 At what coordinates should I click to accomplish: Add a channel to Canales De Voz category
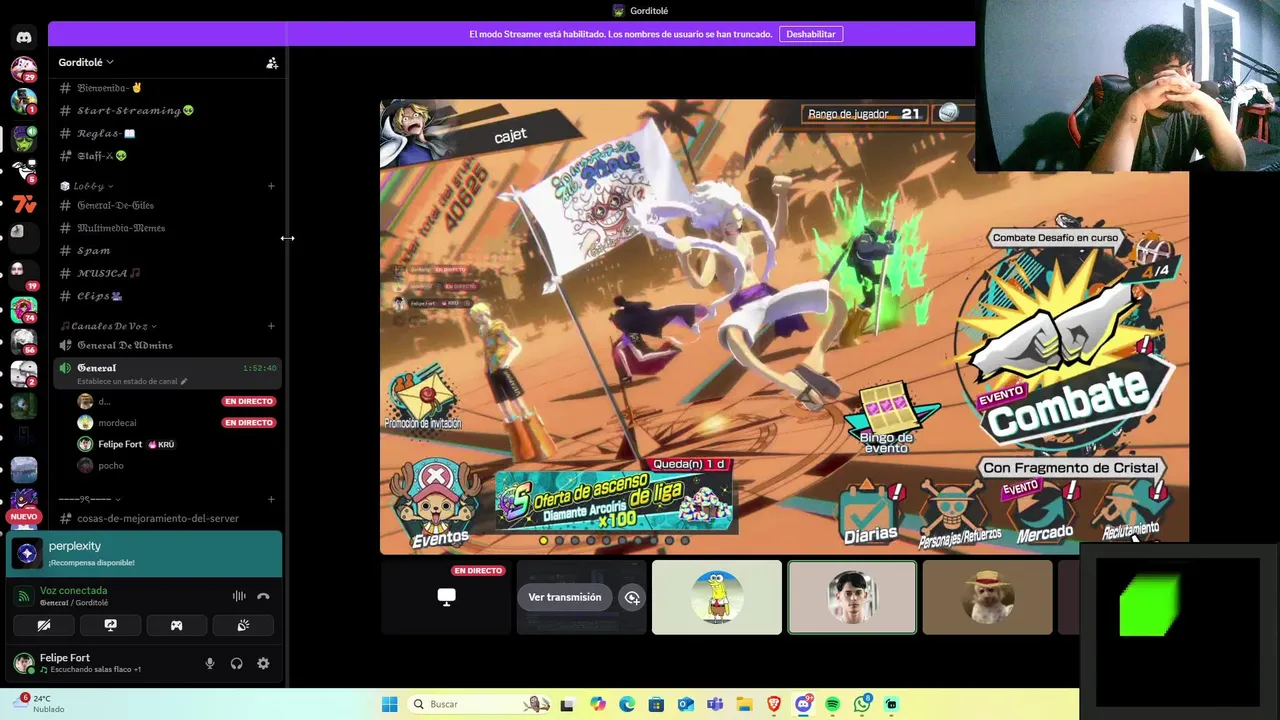point(271,326)
